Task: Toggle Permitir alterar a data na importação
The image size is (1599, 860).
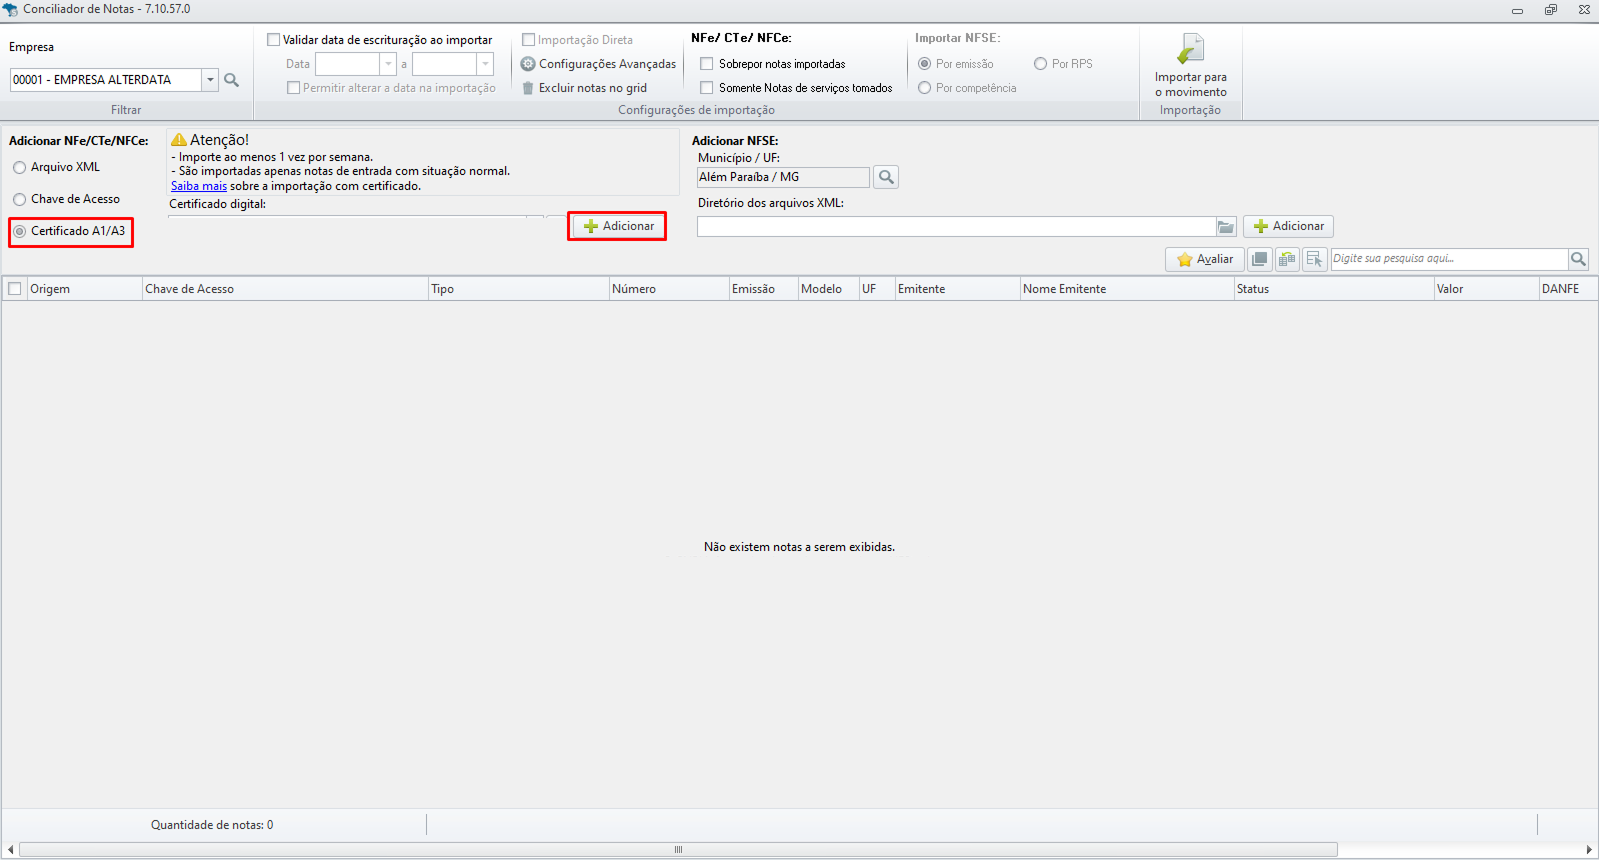Action: tap(293, 88)
